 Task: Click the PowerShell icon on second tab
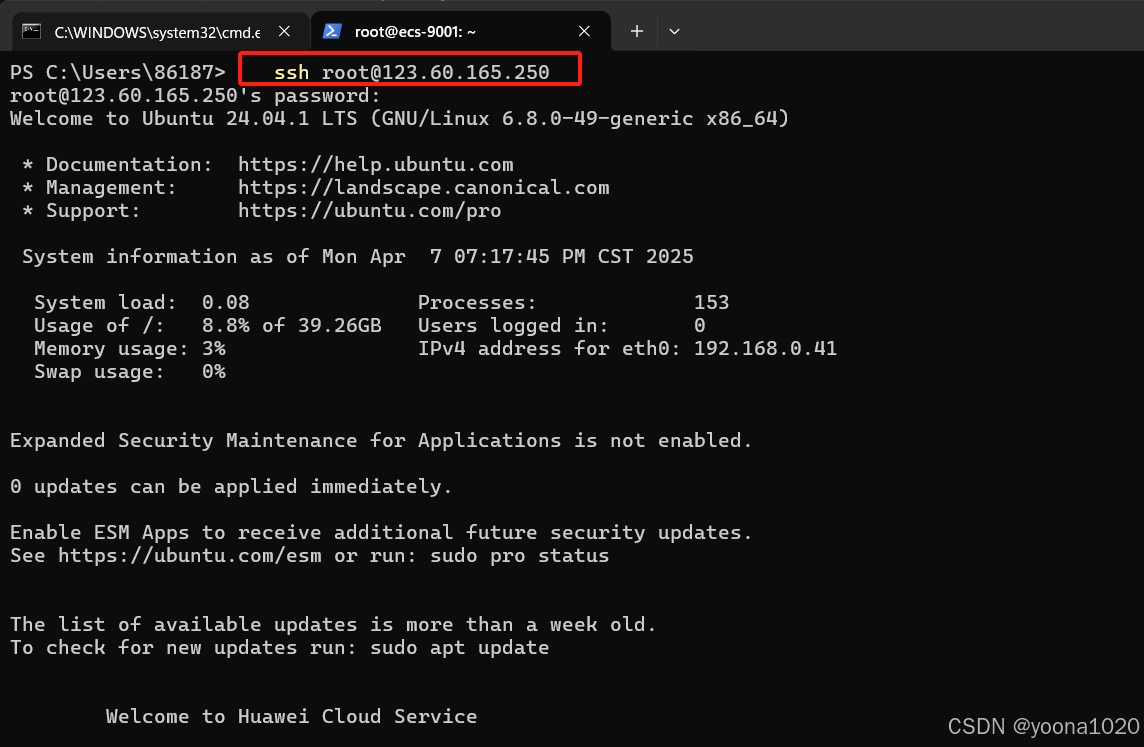coord(333,31)
